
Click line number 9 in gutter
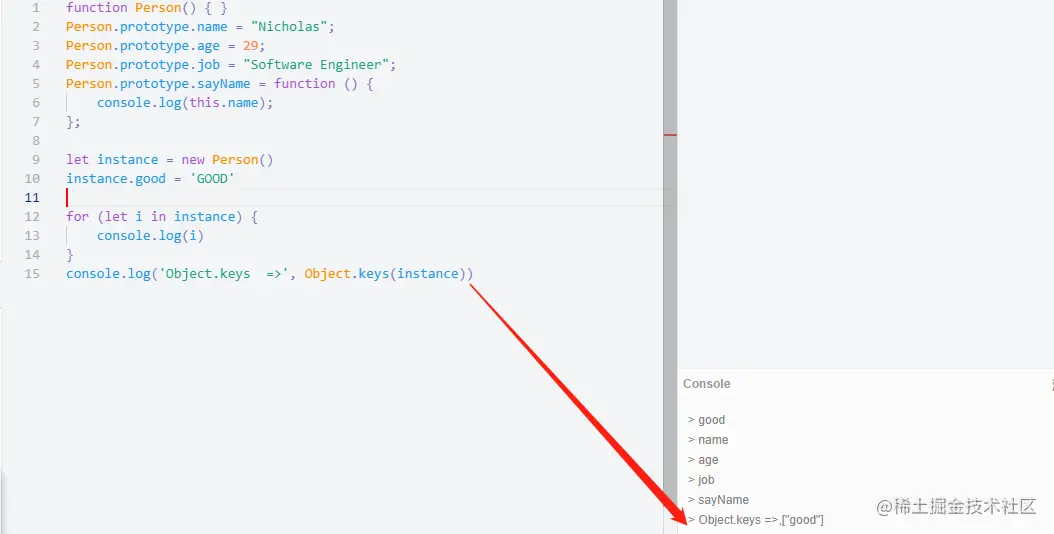tap(36, 159)
